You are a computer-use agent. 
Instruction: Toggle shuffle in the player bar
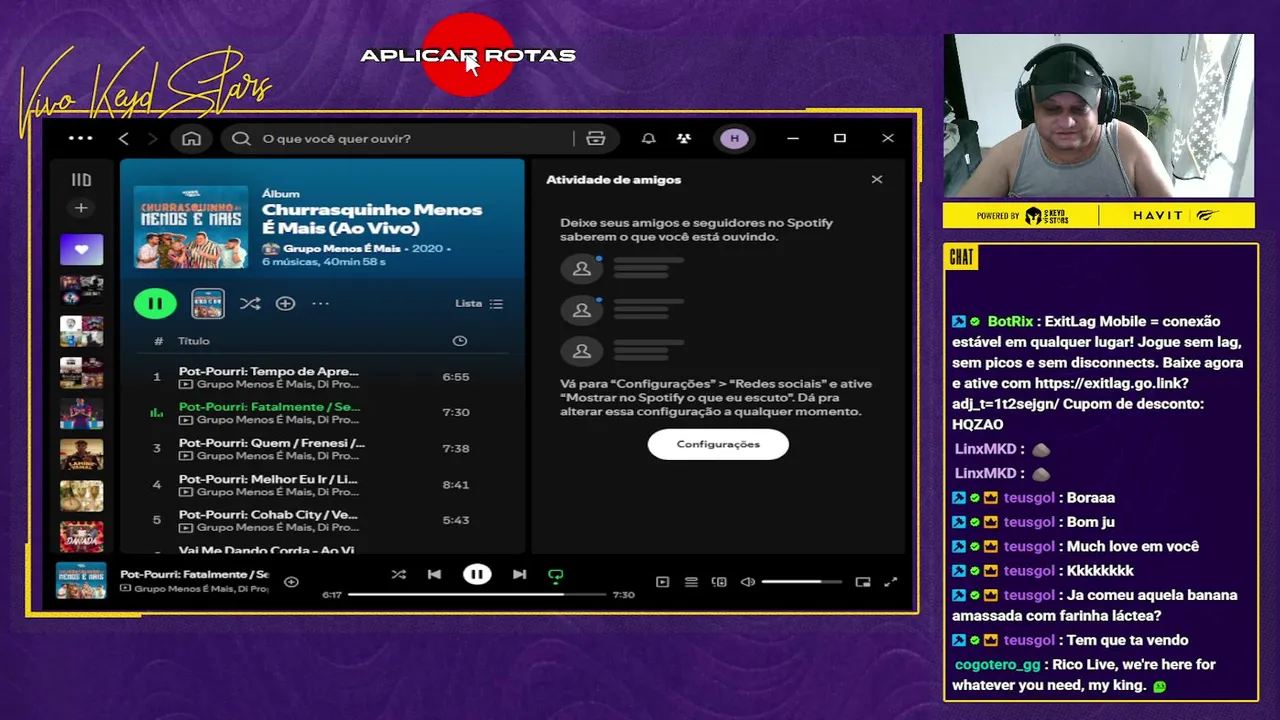[399, 574]
